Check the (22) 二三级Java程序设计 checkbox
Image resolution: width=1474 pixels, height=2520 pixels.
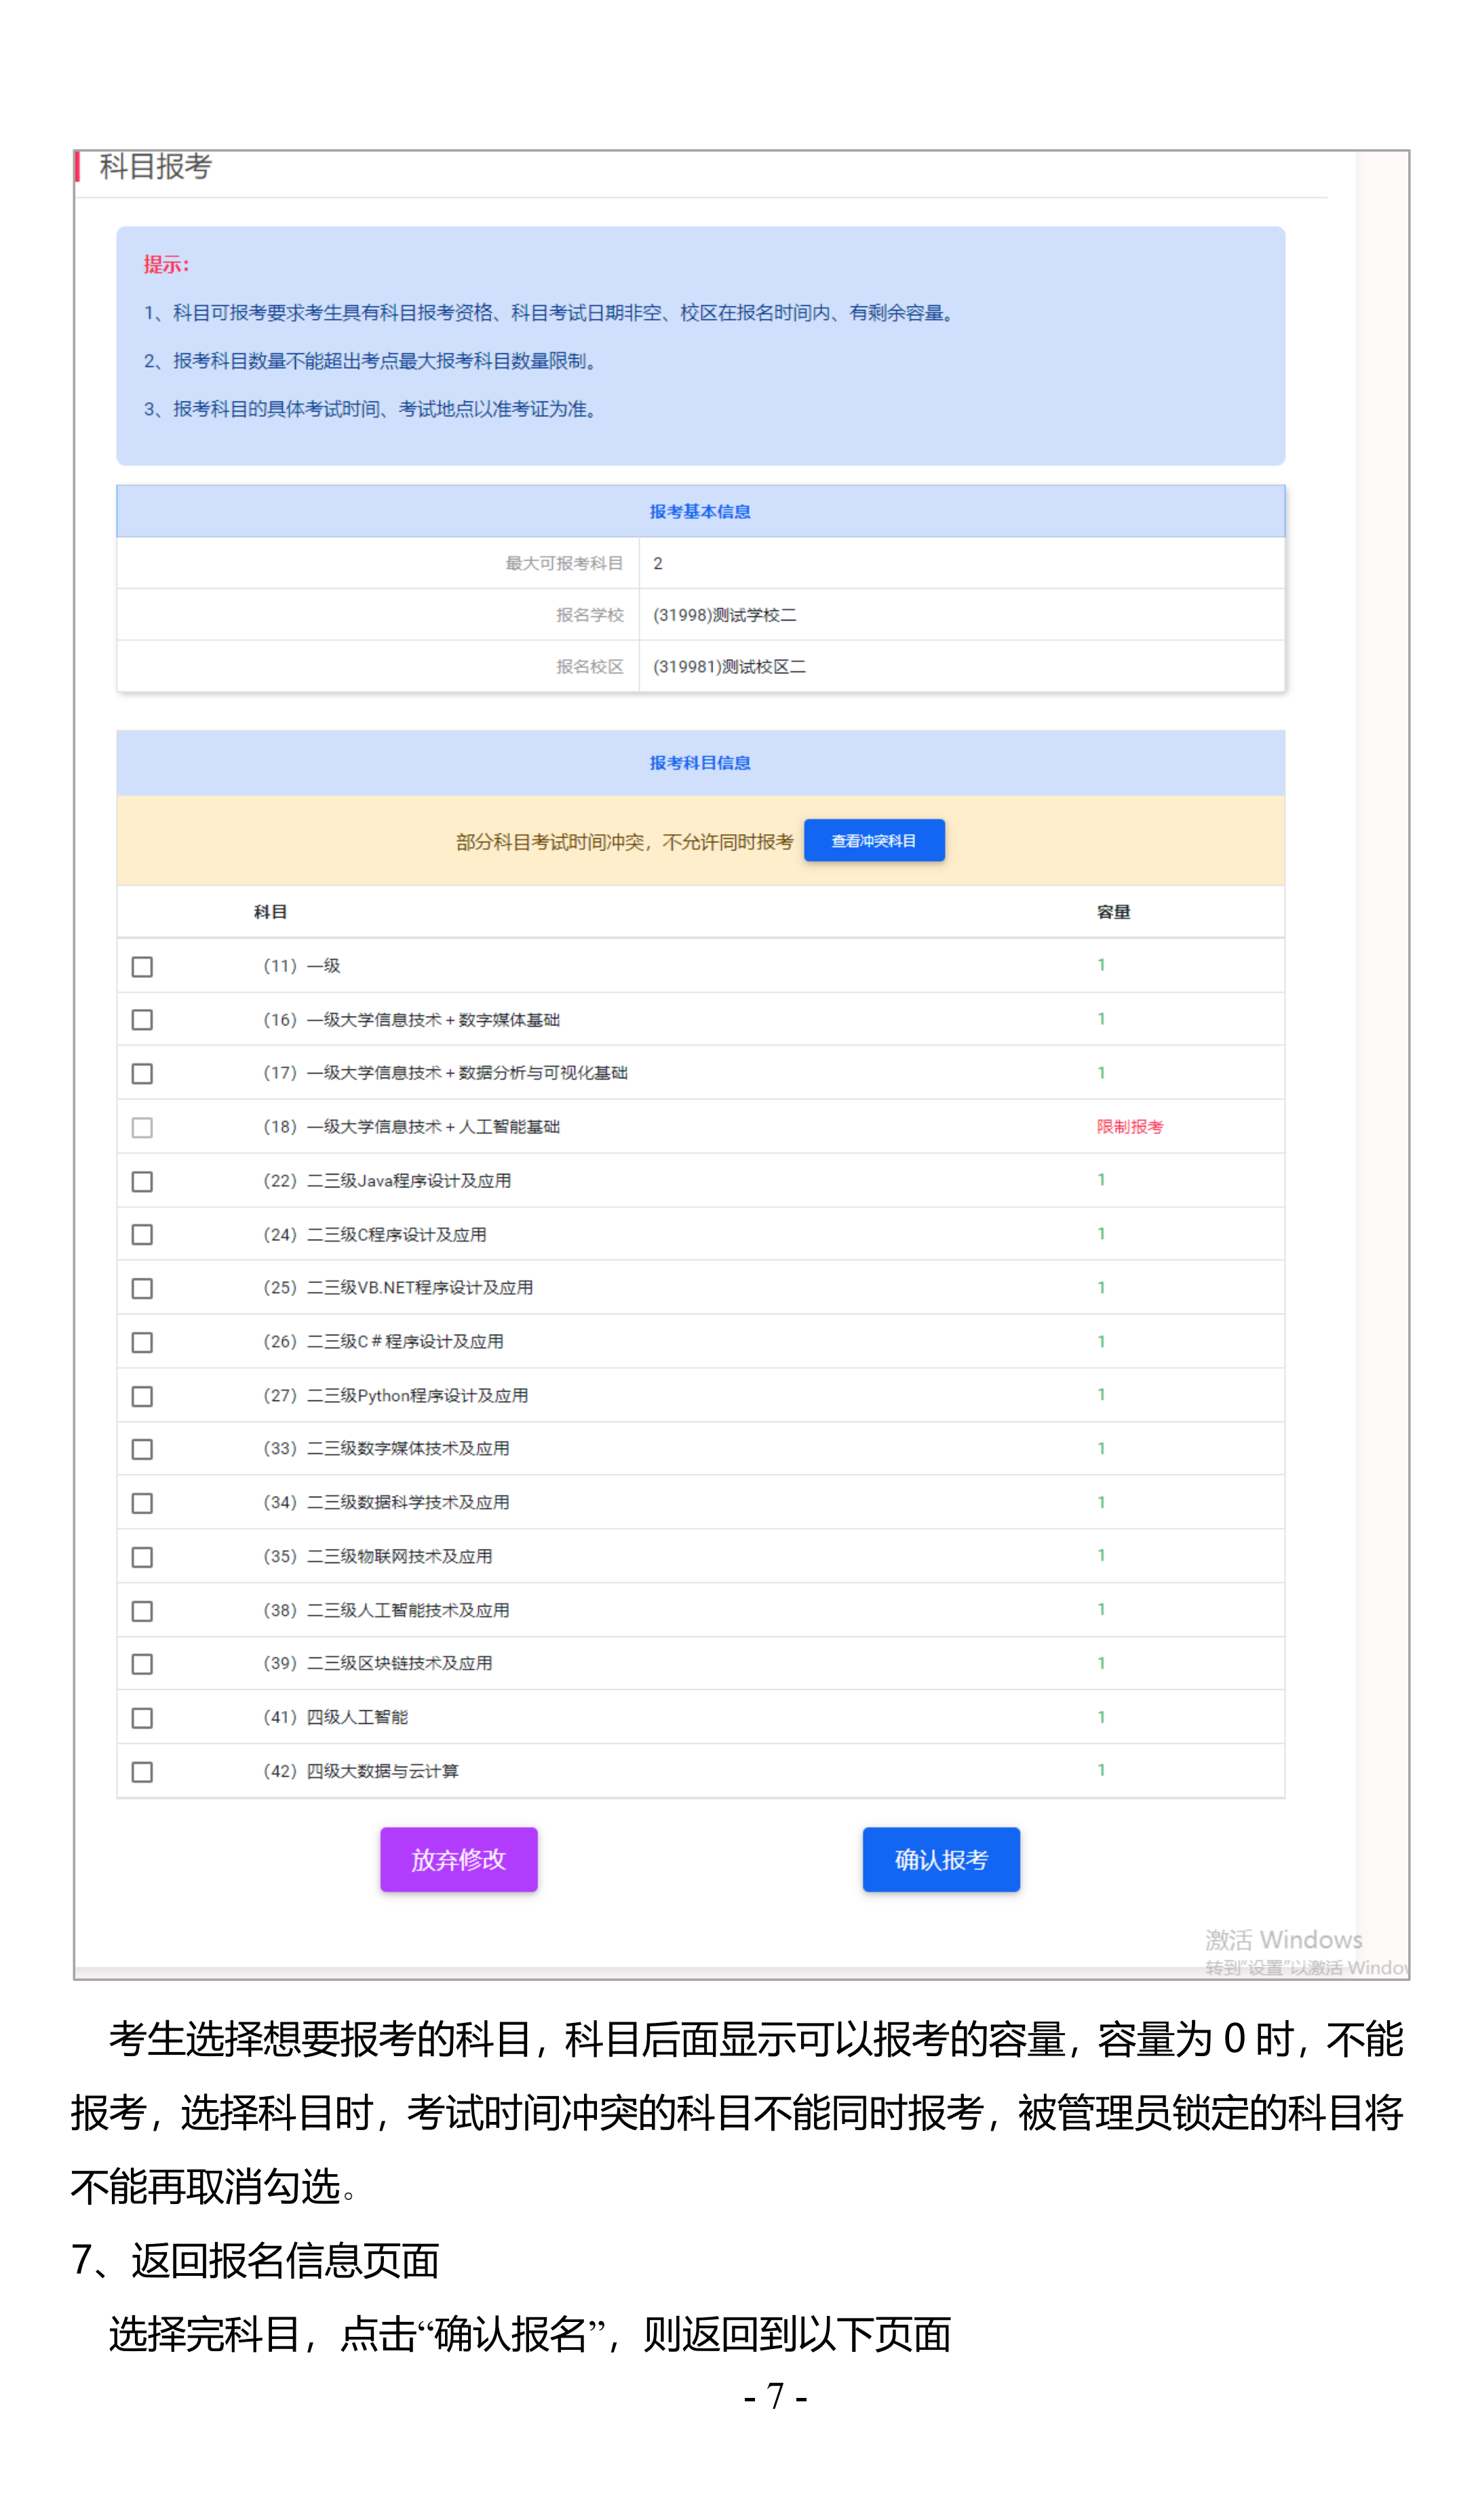(x=142, y=1182)
